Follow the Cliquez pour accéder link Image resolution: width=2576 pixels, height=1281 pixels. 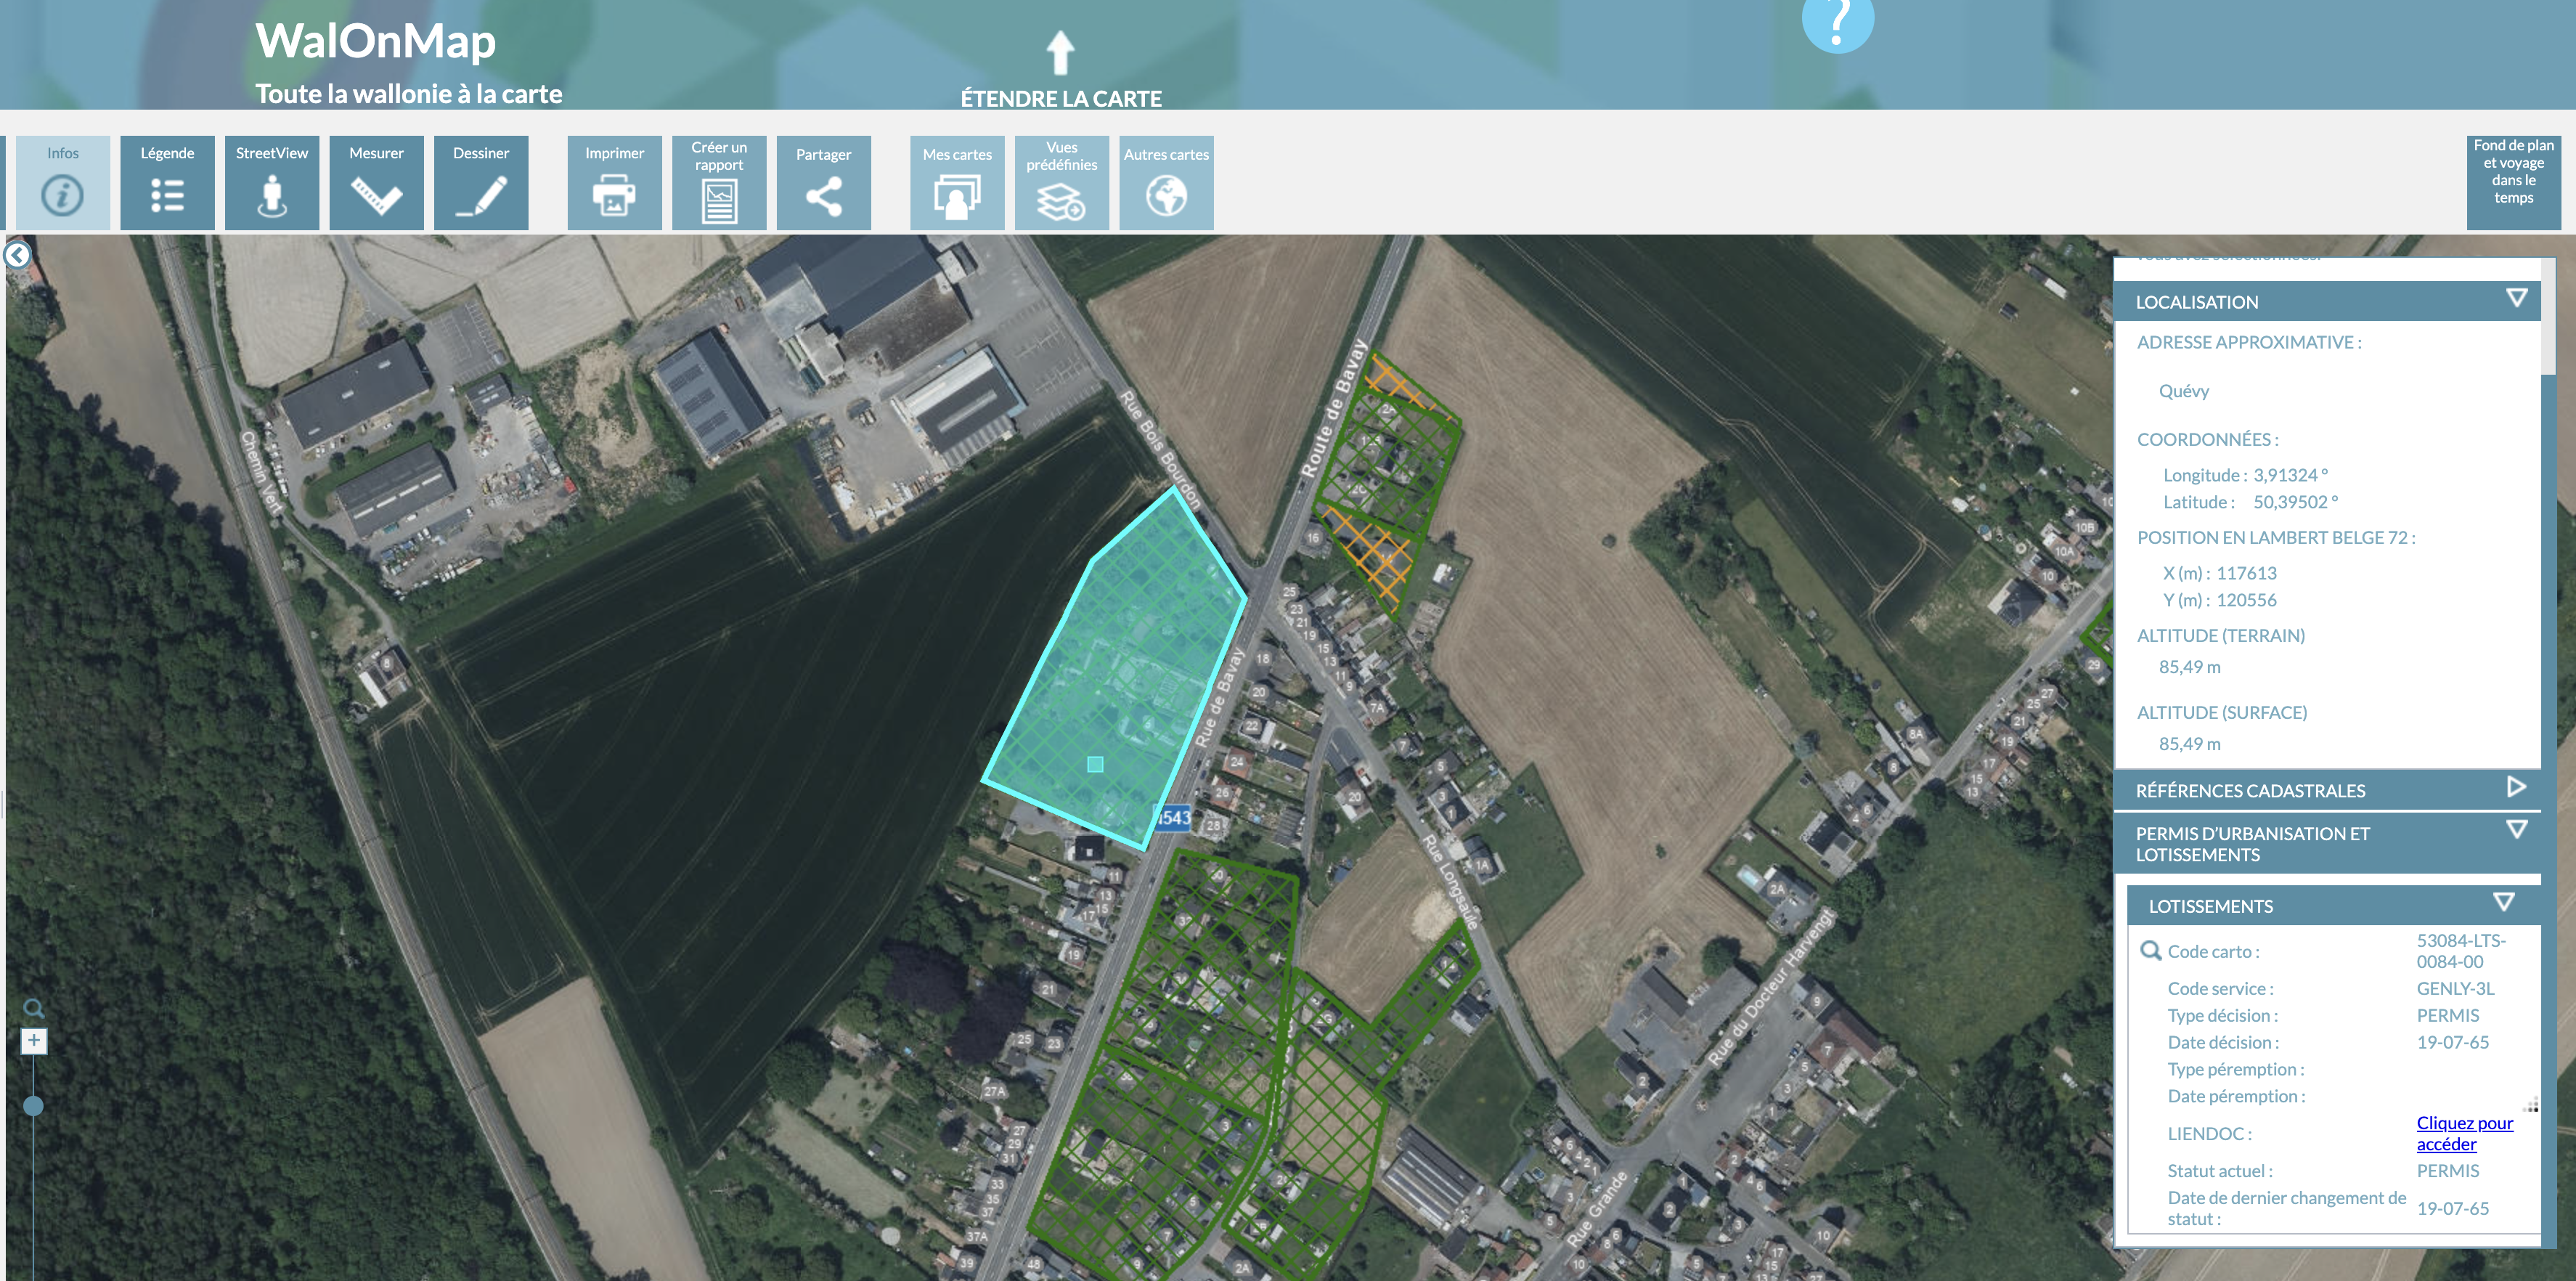[2464, 1133]
